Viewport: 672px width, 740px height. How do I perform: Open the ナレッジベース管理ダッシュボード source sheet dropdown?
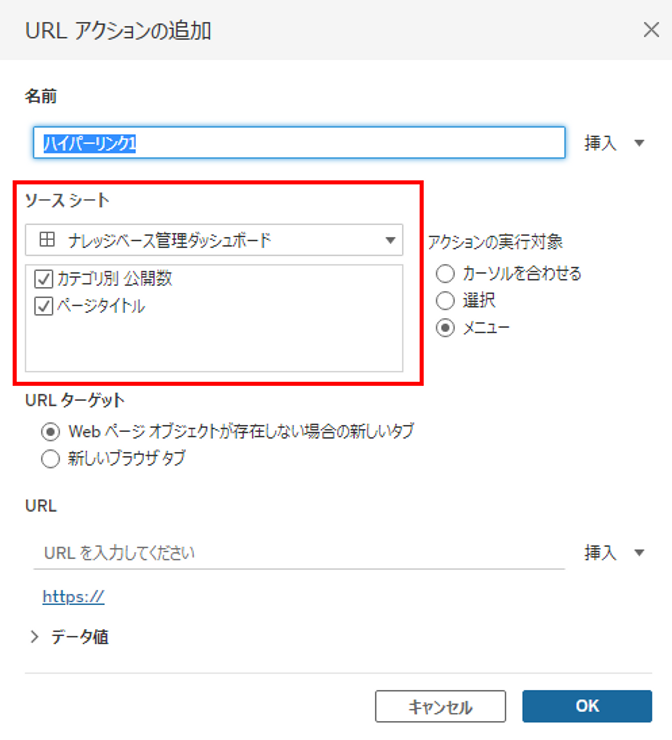[214, 240]
